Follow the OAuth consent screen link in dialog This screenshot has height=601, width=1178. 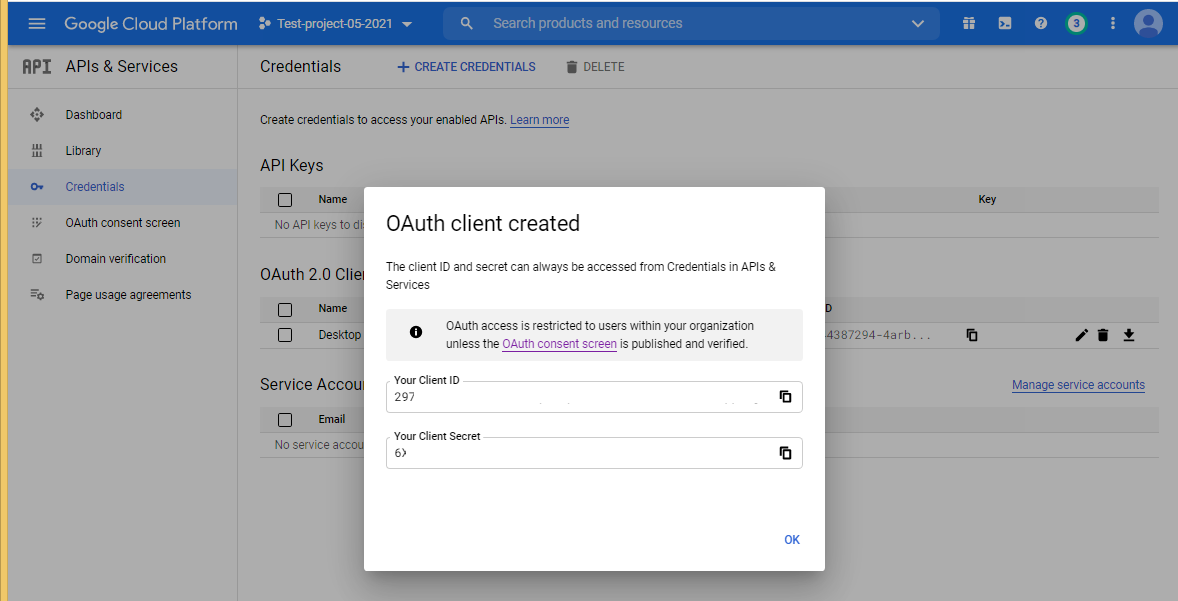(559, 344)
